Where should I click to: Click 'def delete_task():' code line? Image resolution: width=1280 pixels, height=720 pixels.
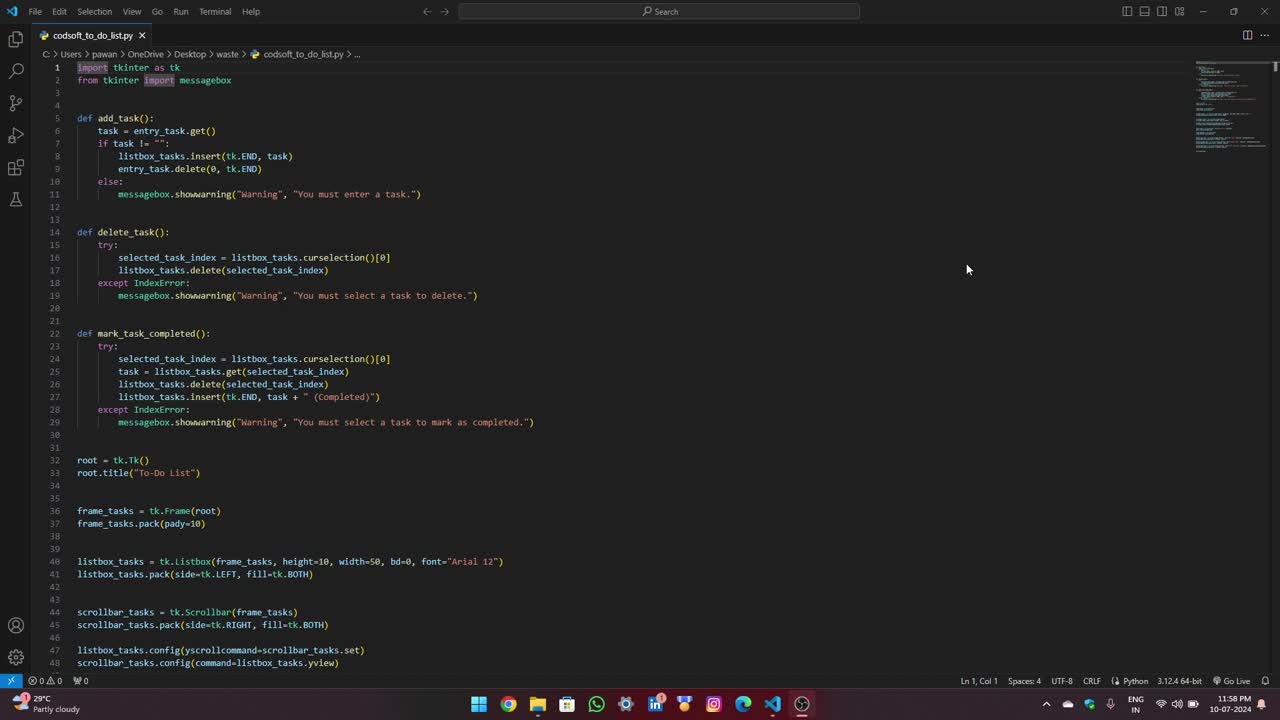(123, 232)
